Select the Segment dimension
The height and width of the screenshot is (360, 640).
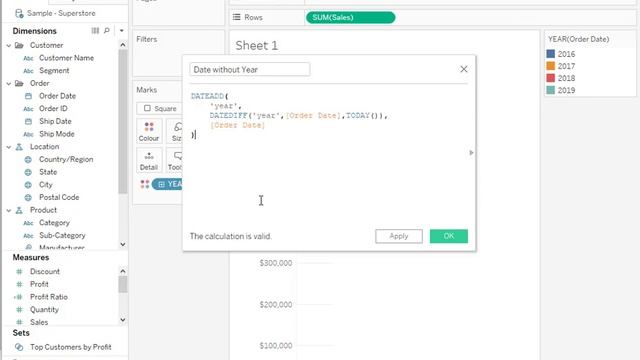point(54,71)
